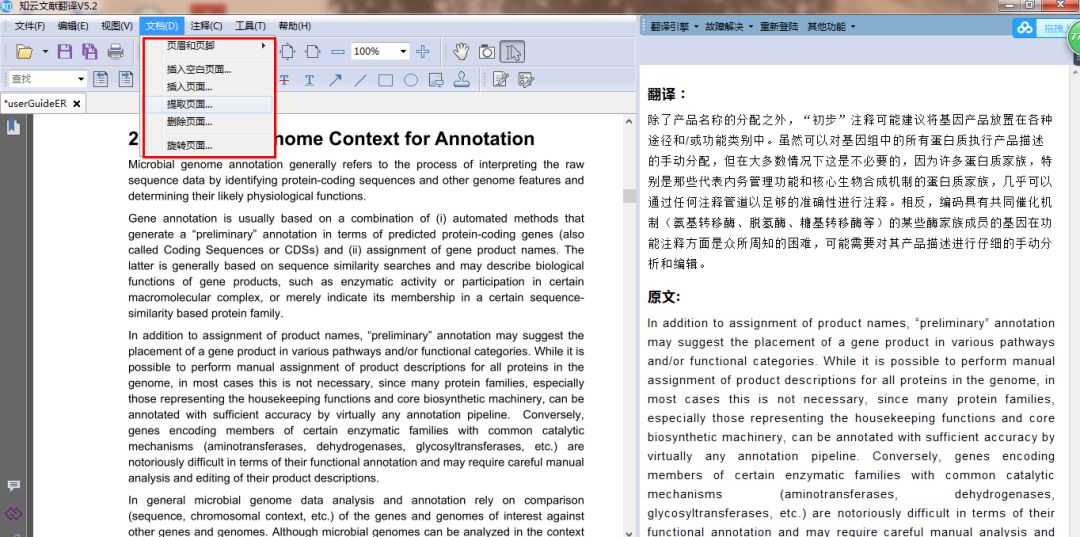1080x537 pixels.
Task: Click the open 文档(D) menu header
Action: [162, 26]
